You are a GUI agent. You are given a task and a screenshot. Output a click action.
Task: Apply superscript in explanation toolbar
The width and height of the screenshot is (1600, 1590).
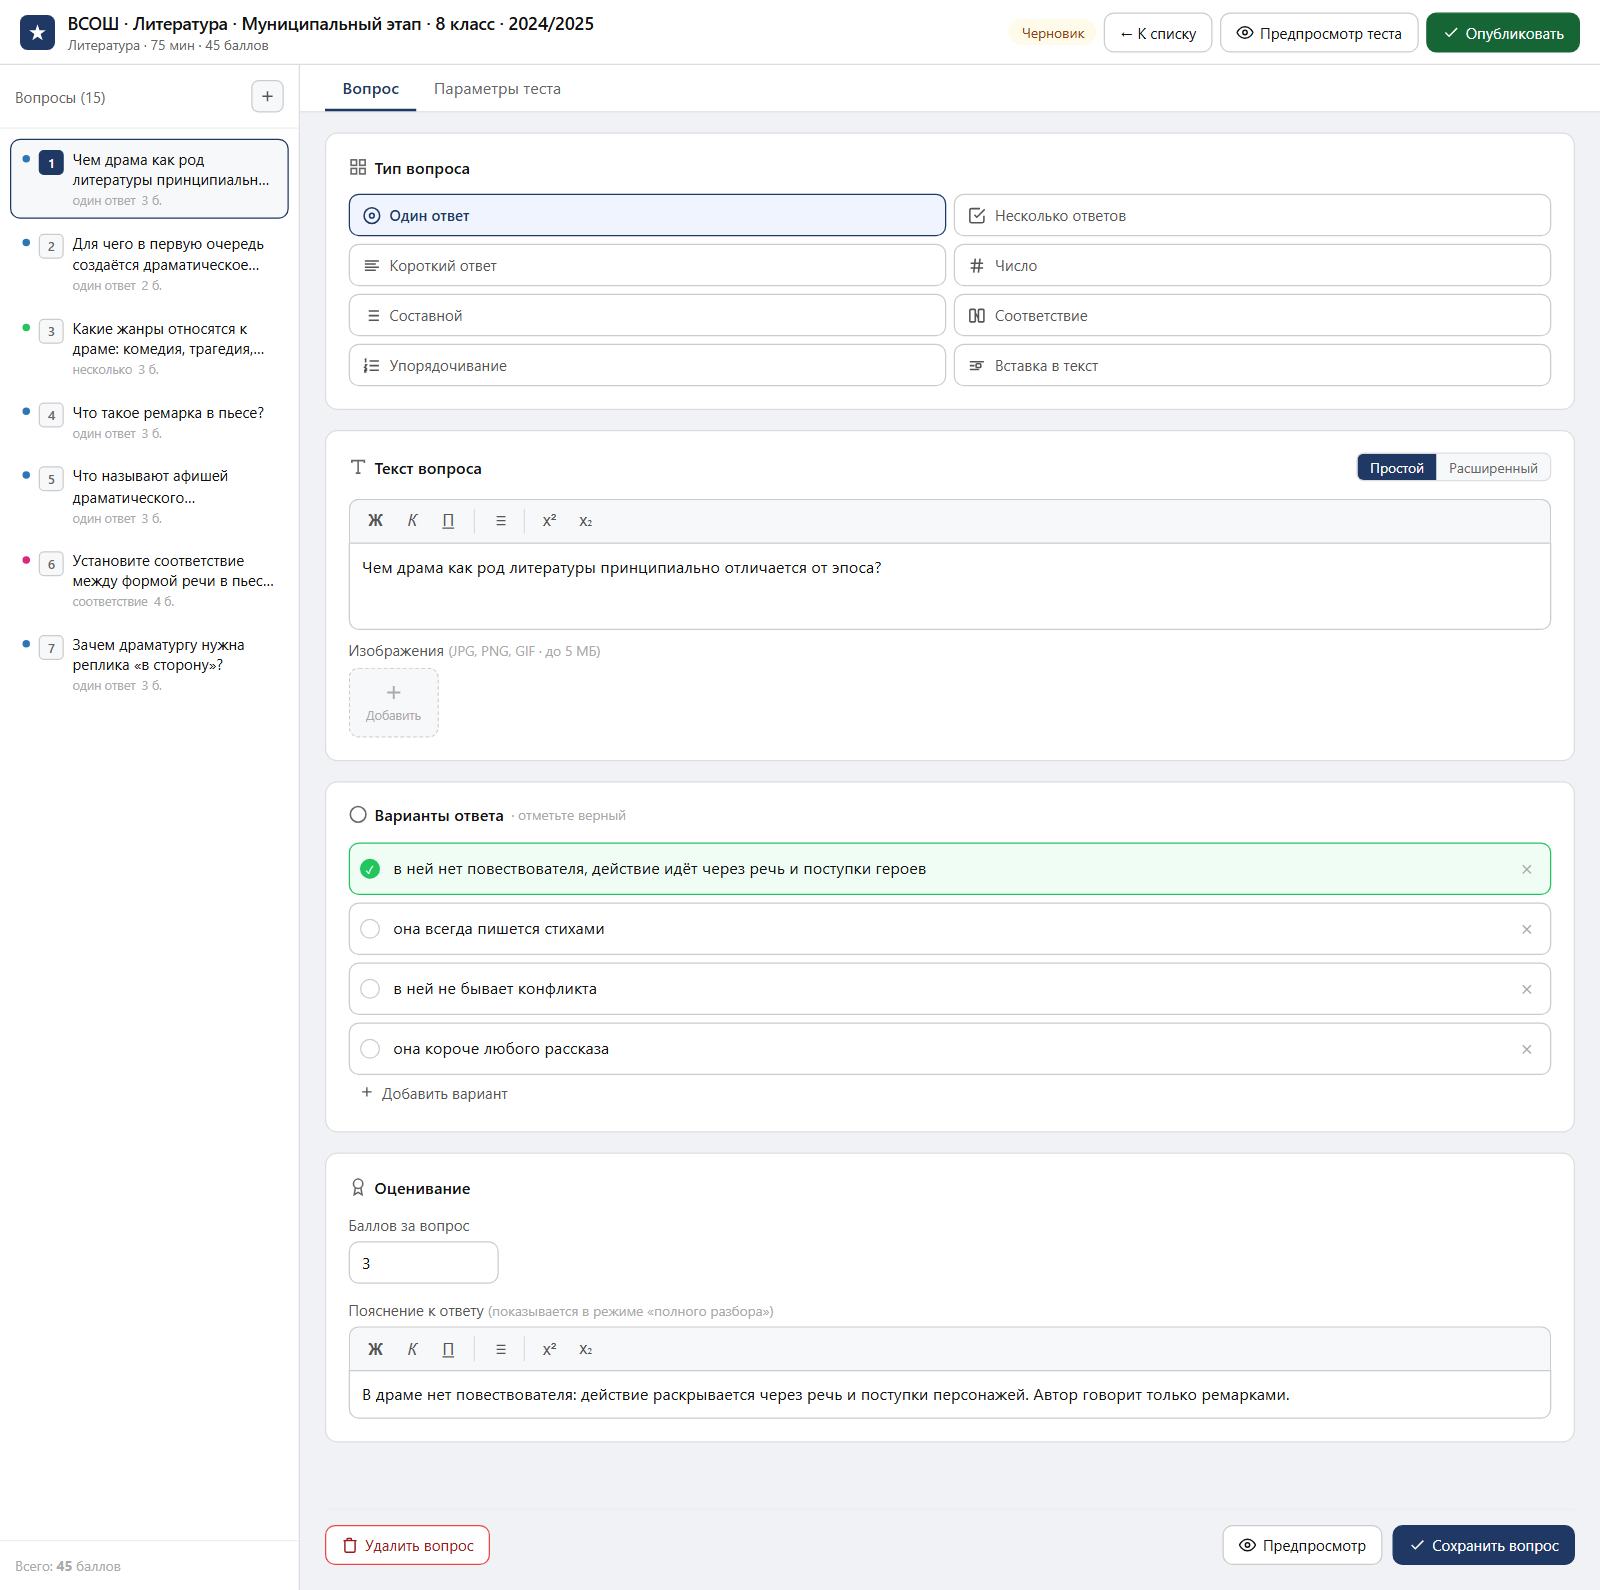coord(549,1349)
